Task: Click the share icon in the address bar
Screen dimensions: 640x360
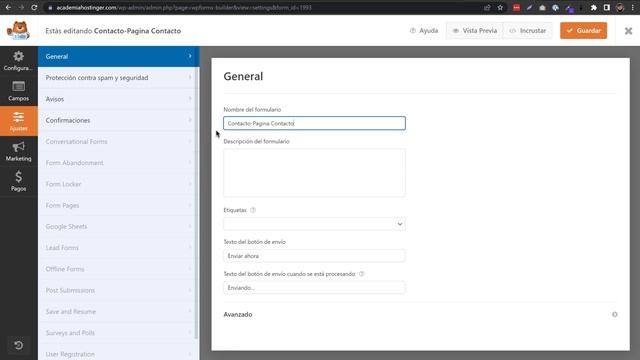Action: (487, 7)
